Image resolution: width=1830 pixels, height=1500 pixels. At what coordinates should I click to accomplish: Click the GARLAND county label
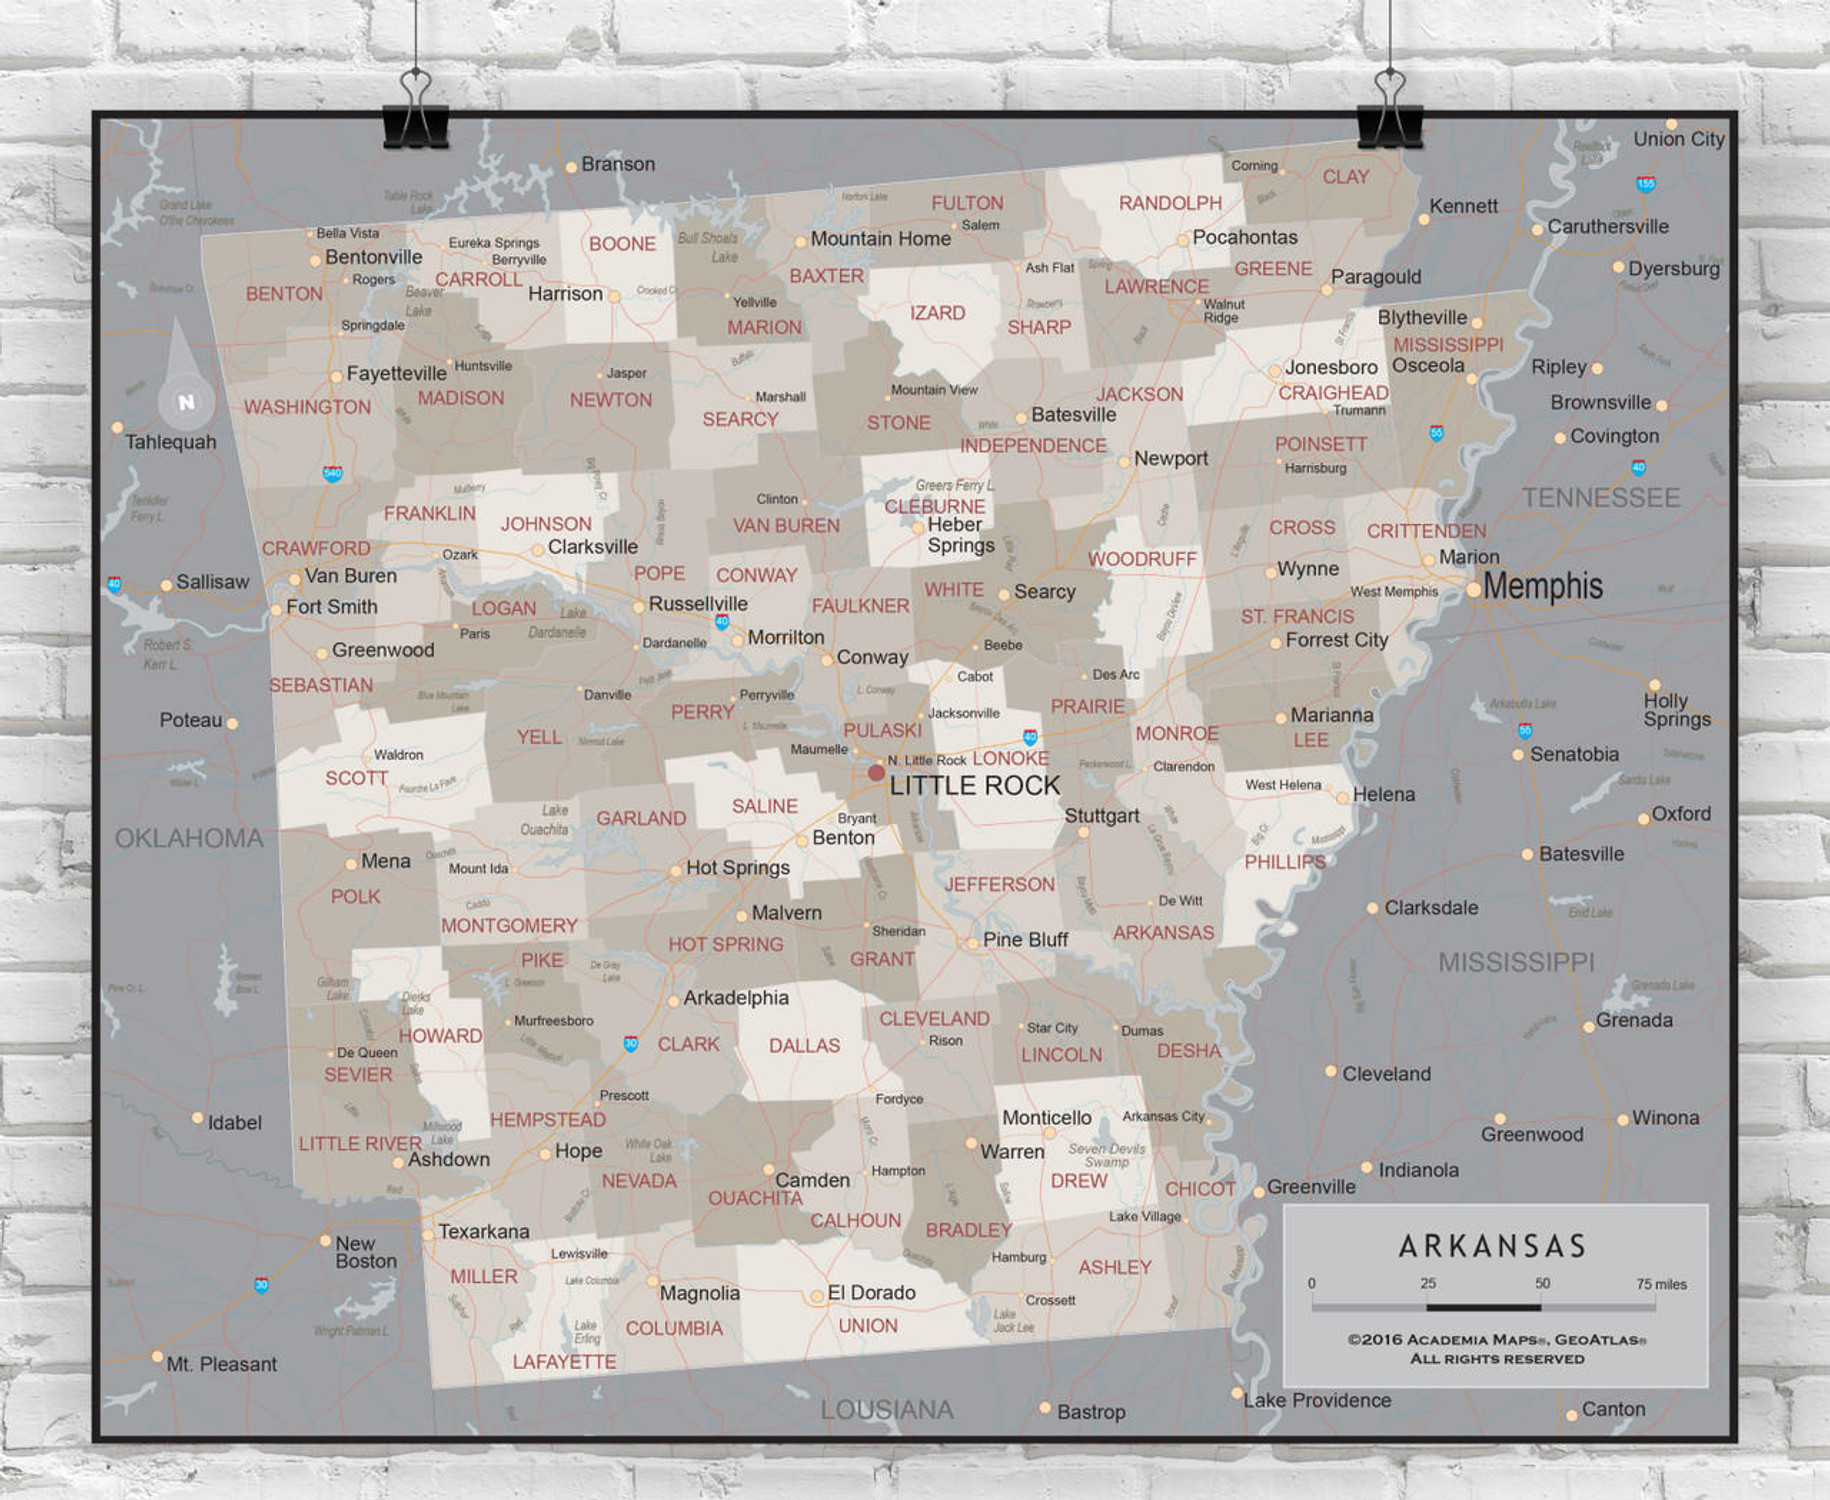pos(641,818)
